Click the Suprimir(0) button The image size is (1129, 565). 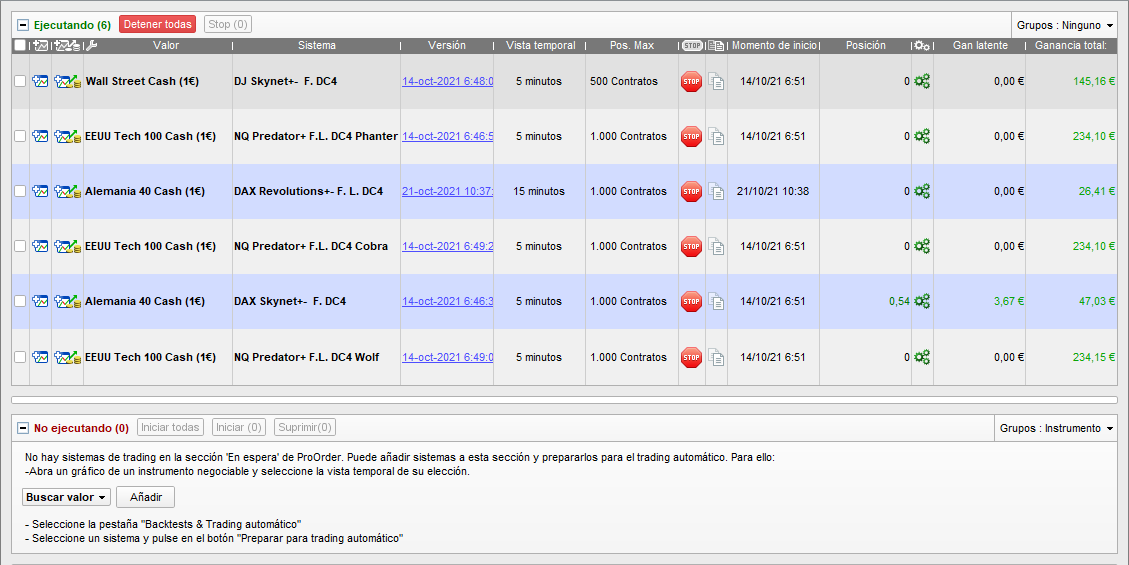point(305,428)
